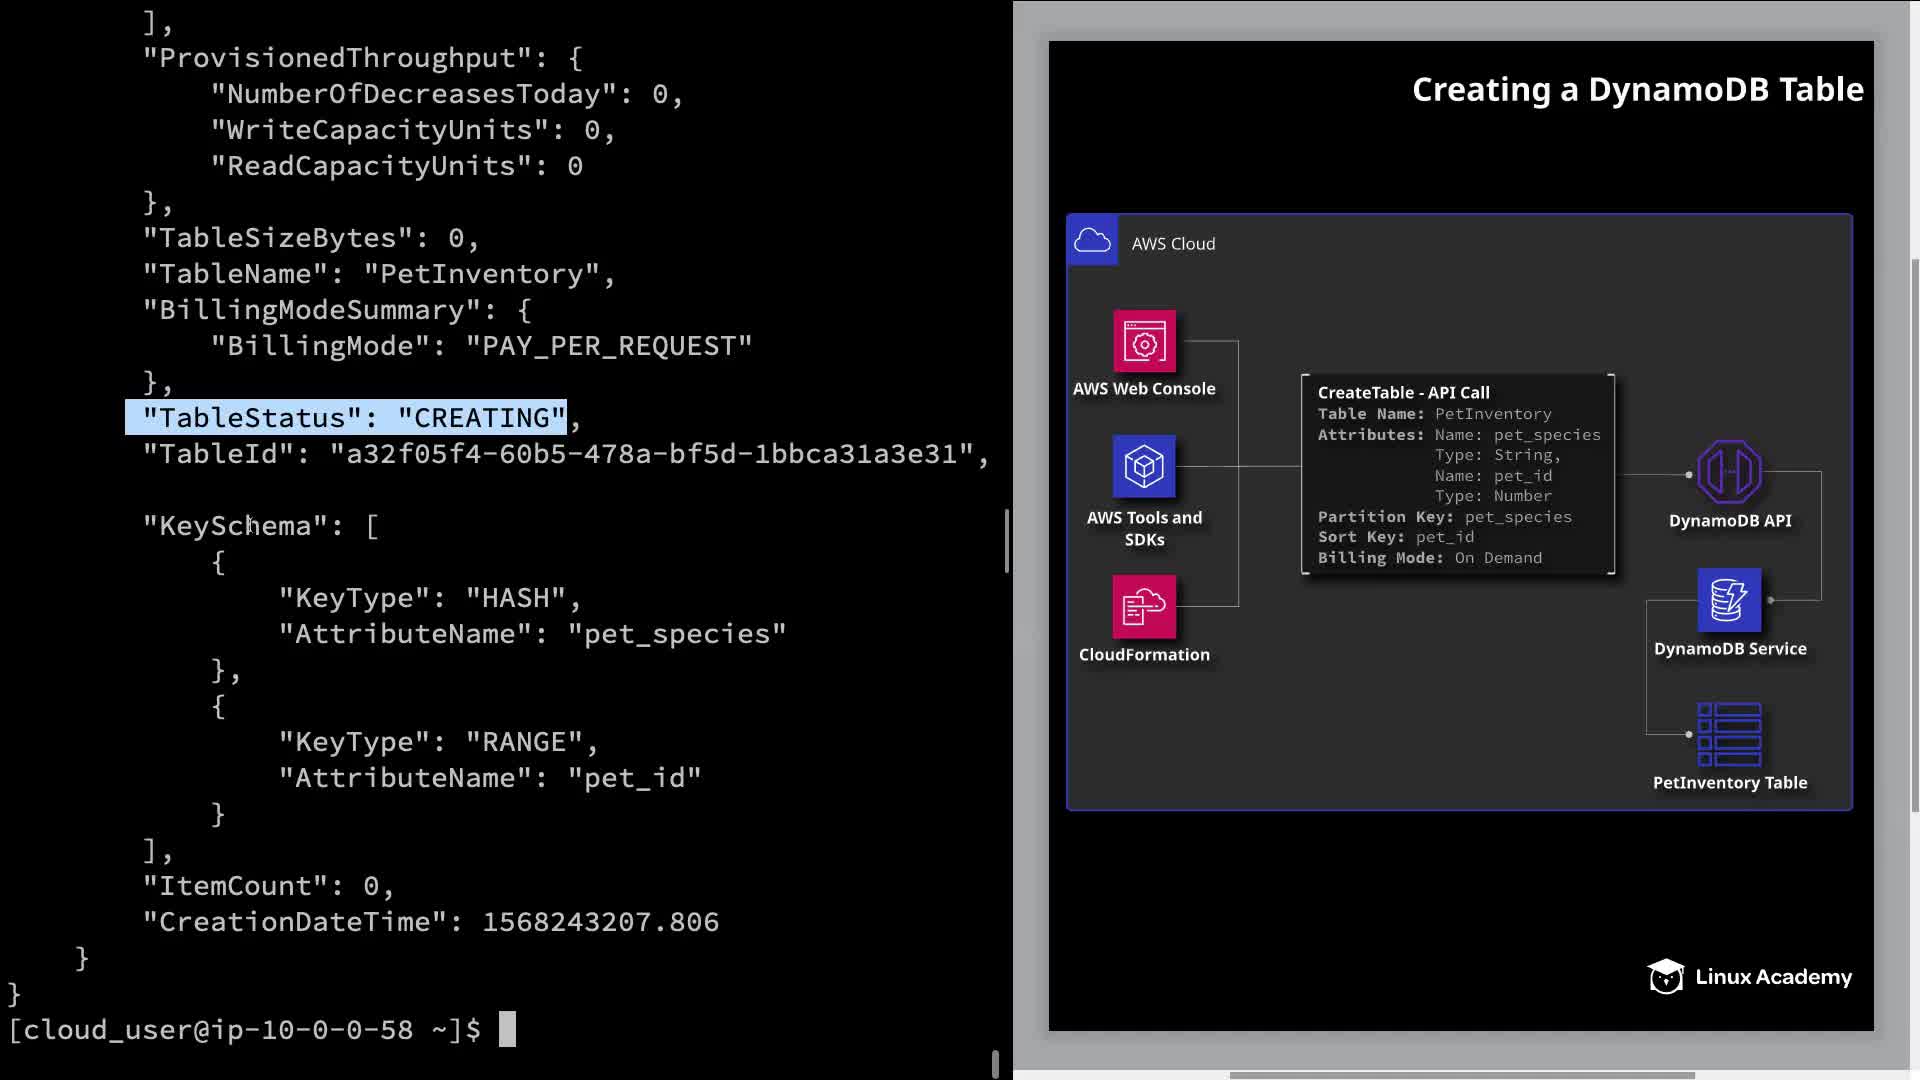
Task: Click the PAY_PER_REQUEST billing mode text
Action: 609,346
